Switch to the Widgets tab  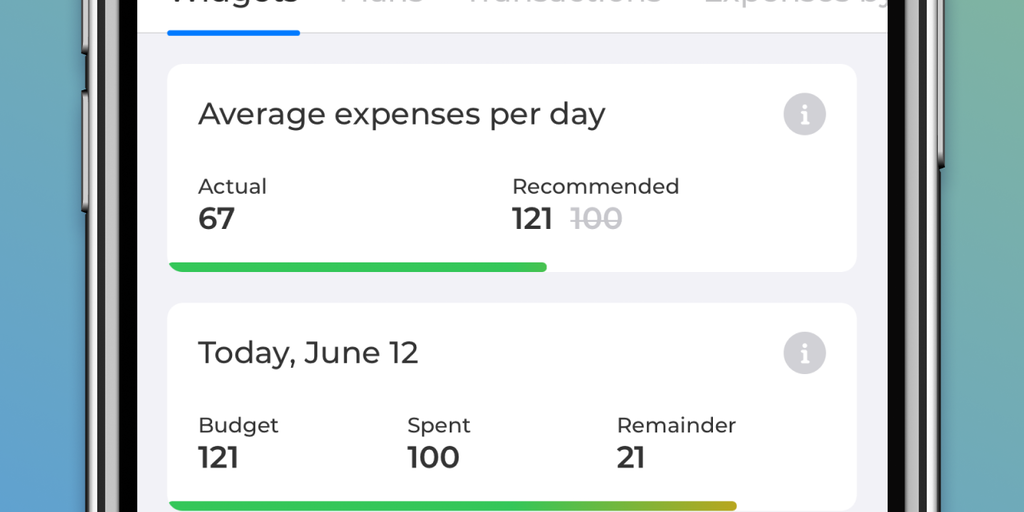point(233,5)
